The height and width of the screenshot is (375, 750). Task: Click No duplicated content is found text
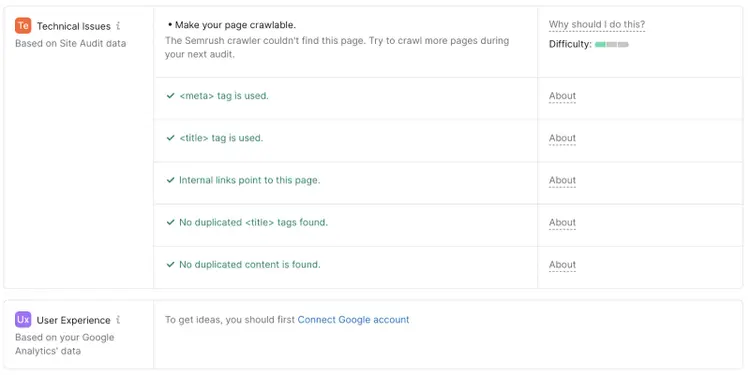click(x=250, y=265)
